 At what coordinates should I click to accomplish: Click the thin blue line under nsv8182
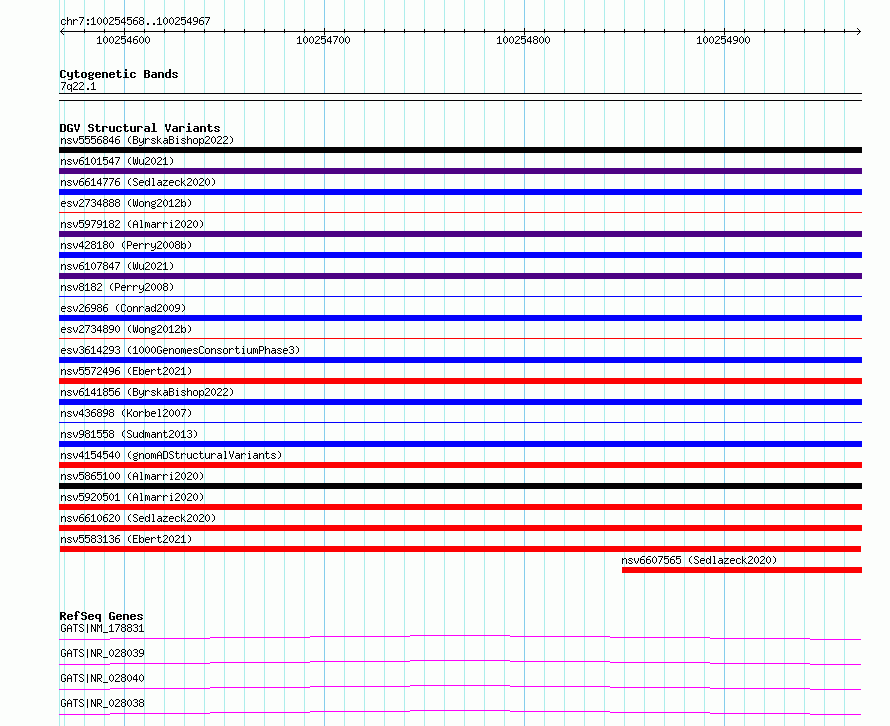[460, 296]
